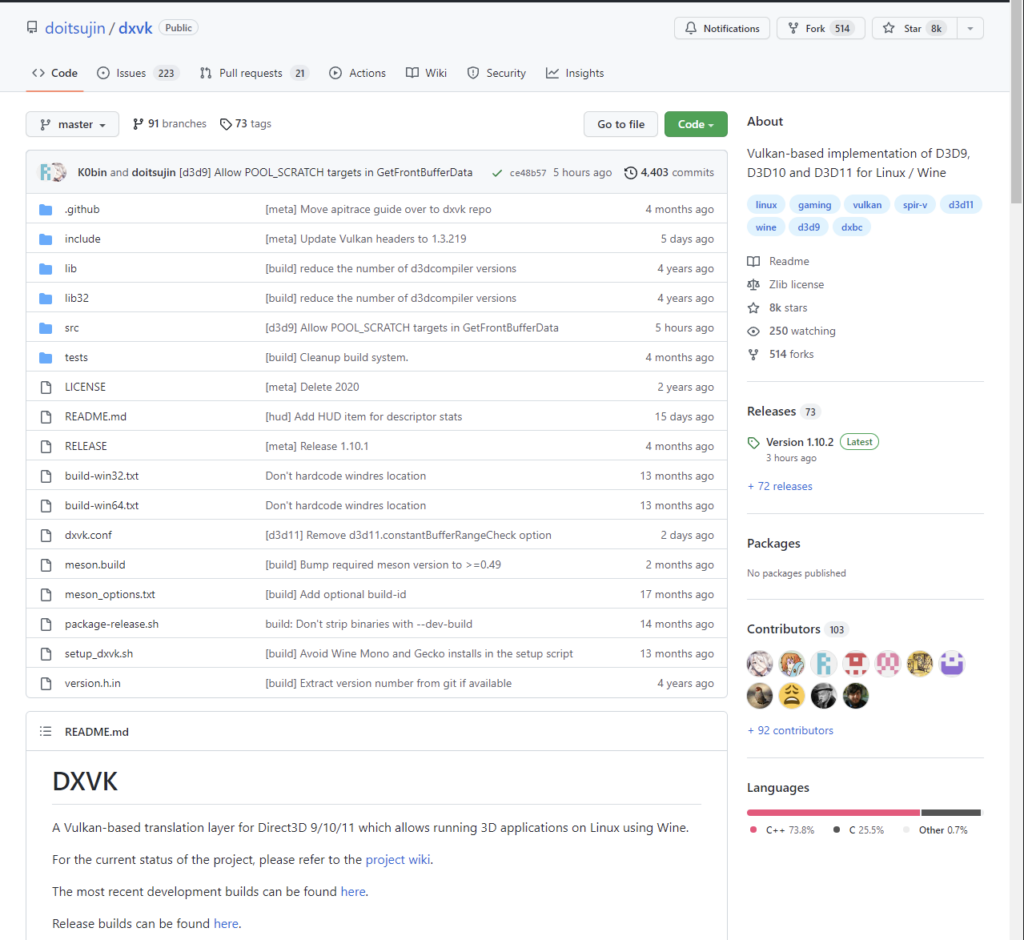Click the Fork icon button
This screenshot has height=940, width=1024.
tap(793, 28)
